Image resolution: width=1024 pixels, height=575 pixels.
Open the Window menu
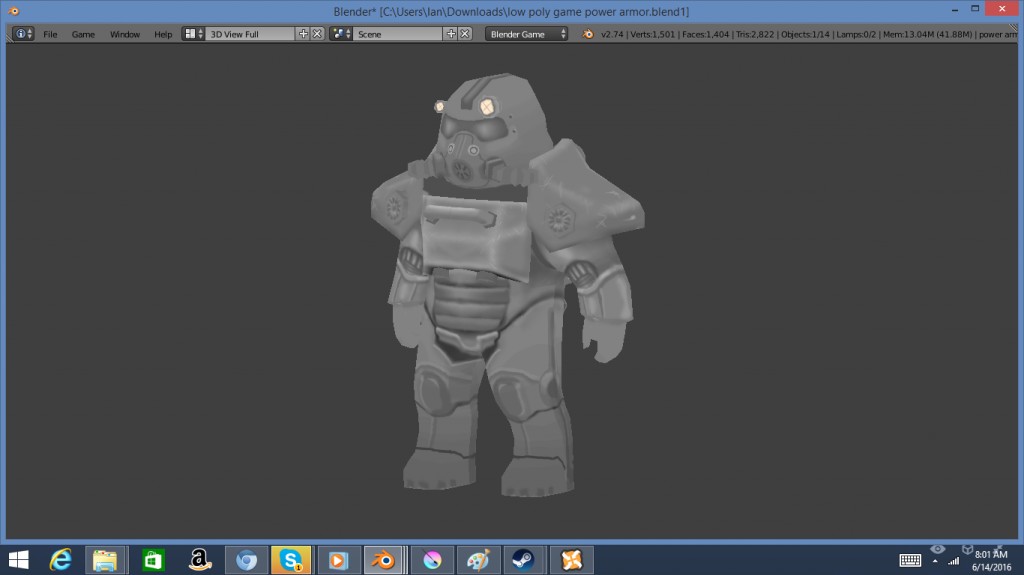[125, 34]
